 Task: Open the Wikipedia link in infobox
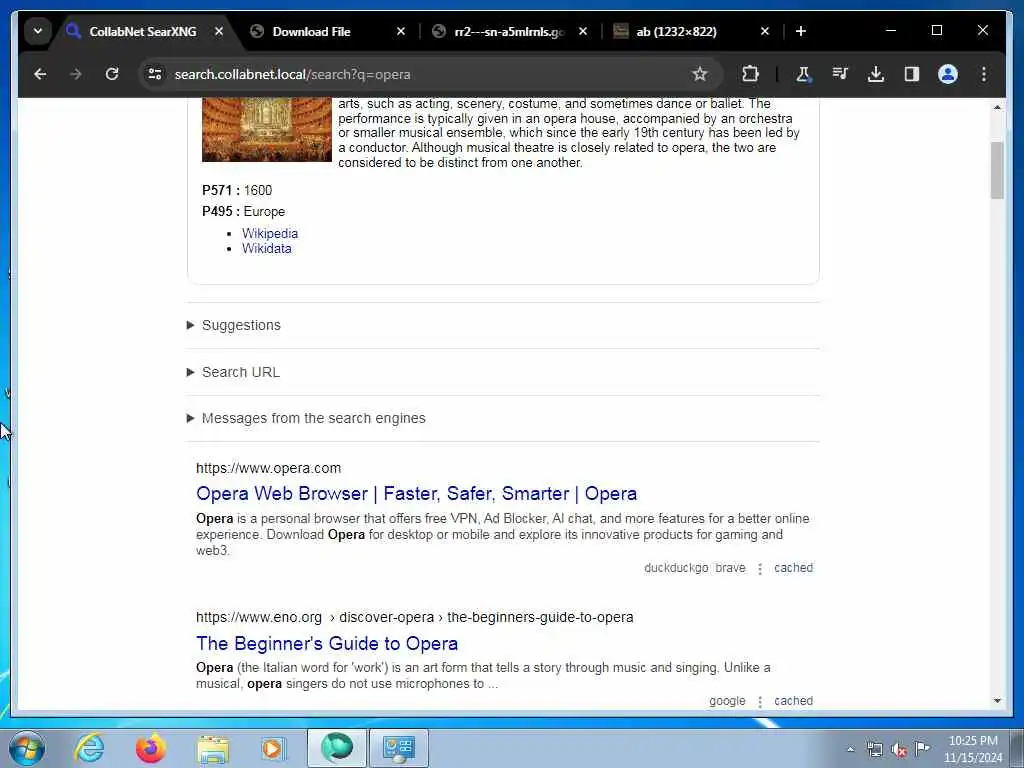(270, 233)
